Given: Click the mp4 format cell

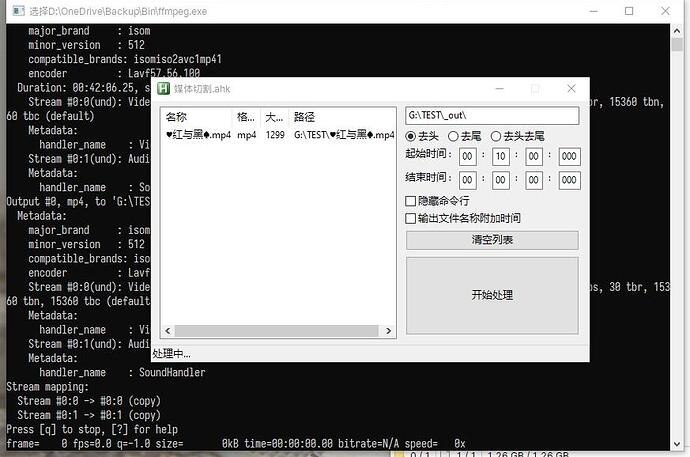Looking at the screenshot, I should (x=246, y=135).
